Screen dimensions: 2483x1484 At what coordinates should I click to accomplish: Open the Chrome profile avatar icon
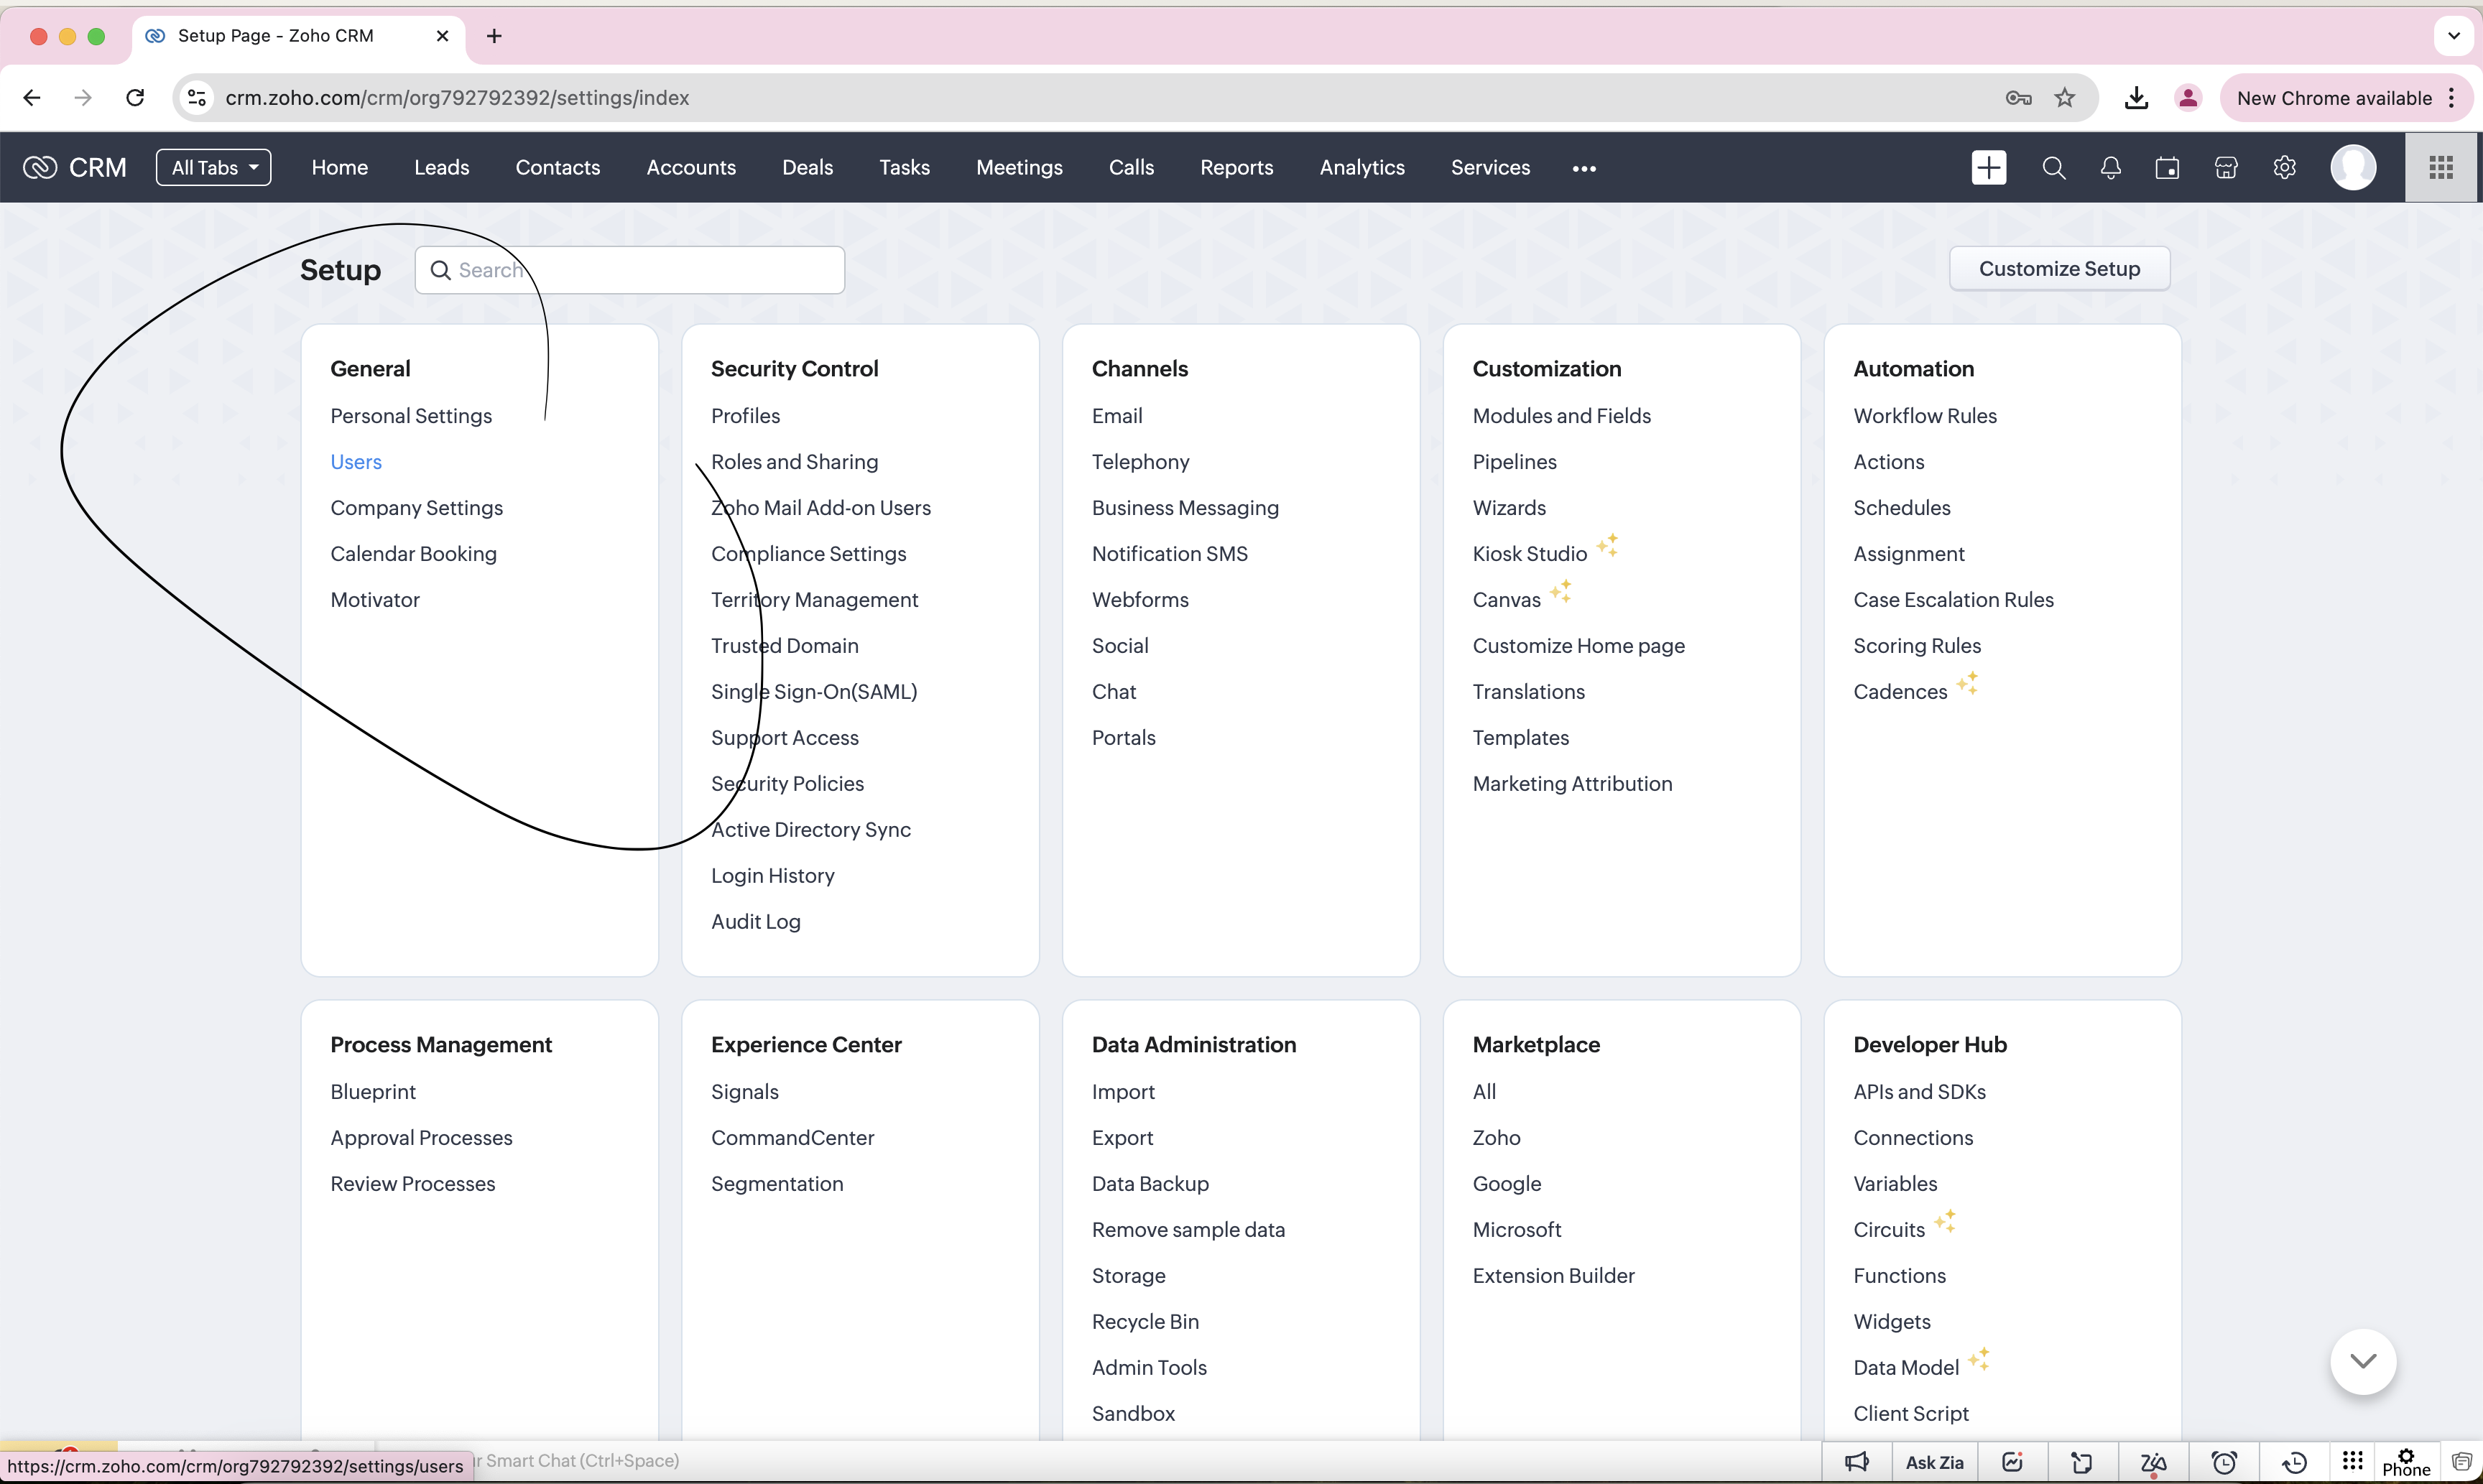(2188, 98)
